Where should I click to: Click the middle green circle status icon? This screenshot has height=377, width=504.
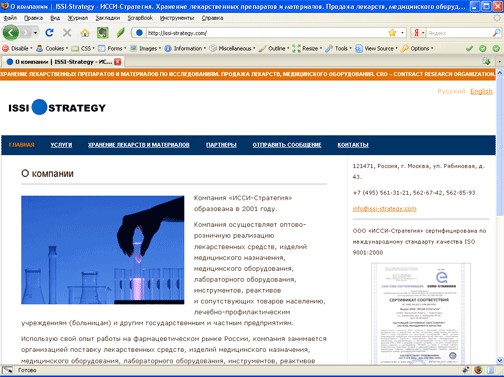(x=483, y=49)
